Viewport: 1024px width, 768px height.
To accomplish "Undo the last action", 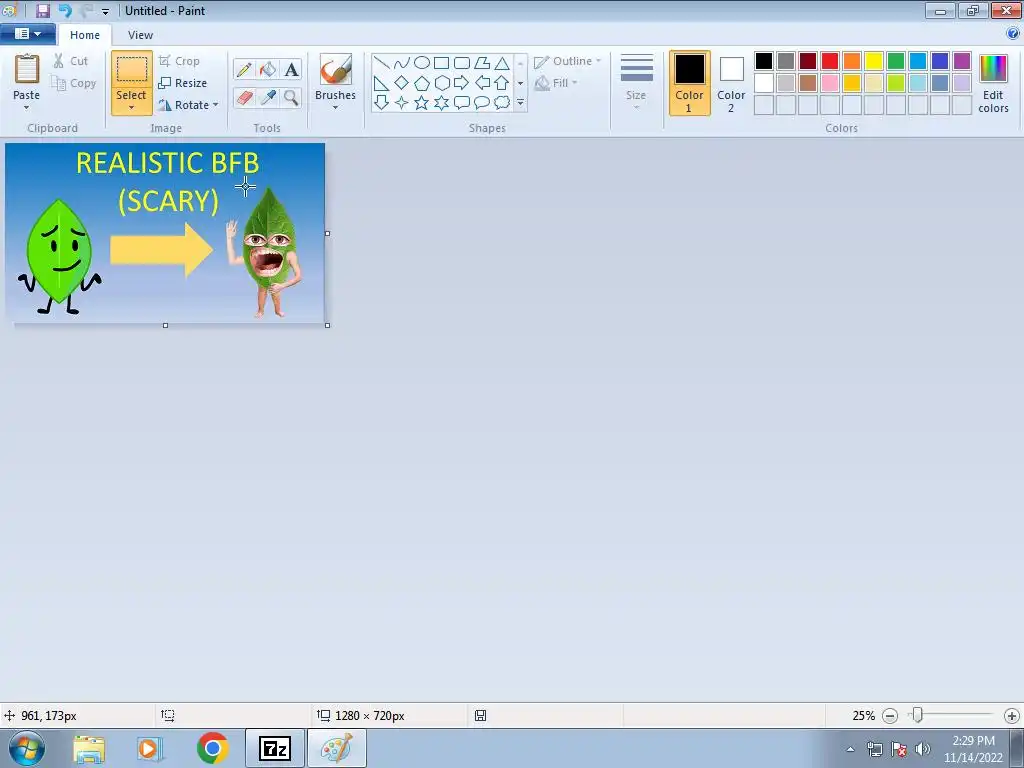I will (x=65, y=10).
